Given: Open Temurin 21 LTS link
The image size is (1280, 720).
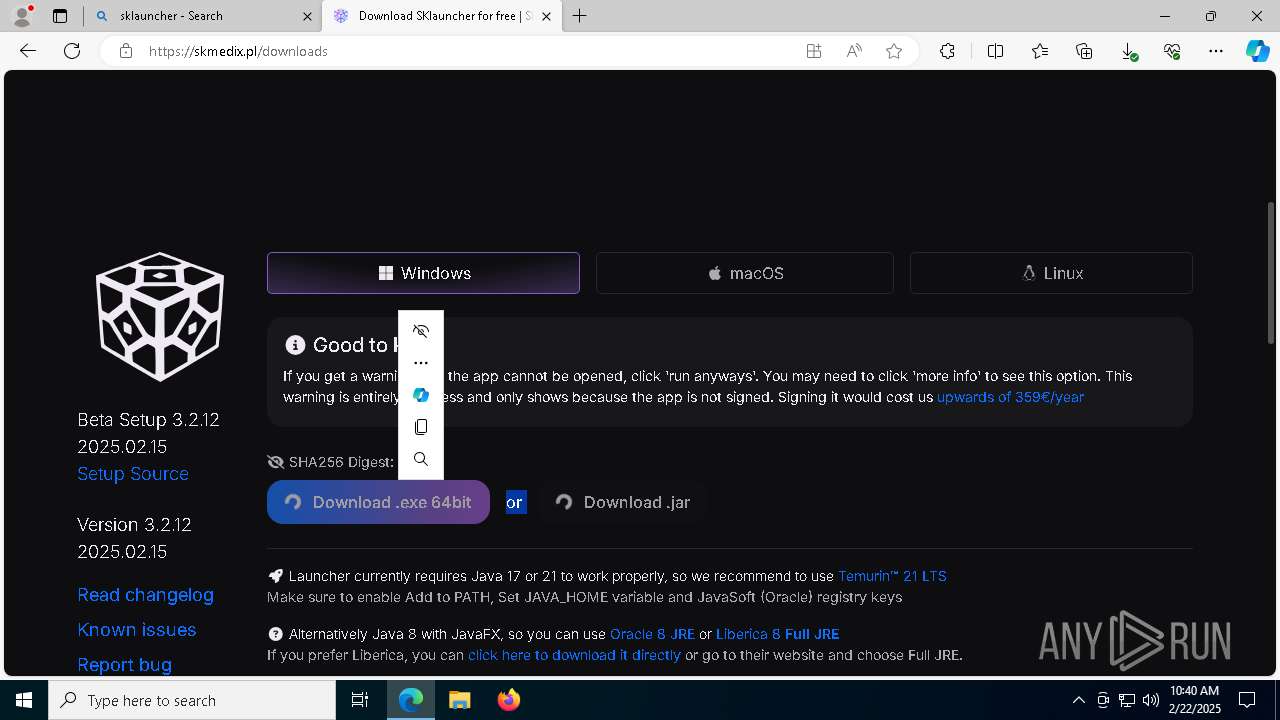Looking at the screenshot, I should [x=892, y=576].
